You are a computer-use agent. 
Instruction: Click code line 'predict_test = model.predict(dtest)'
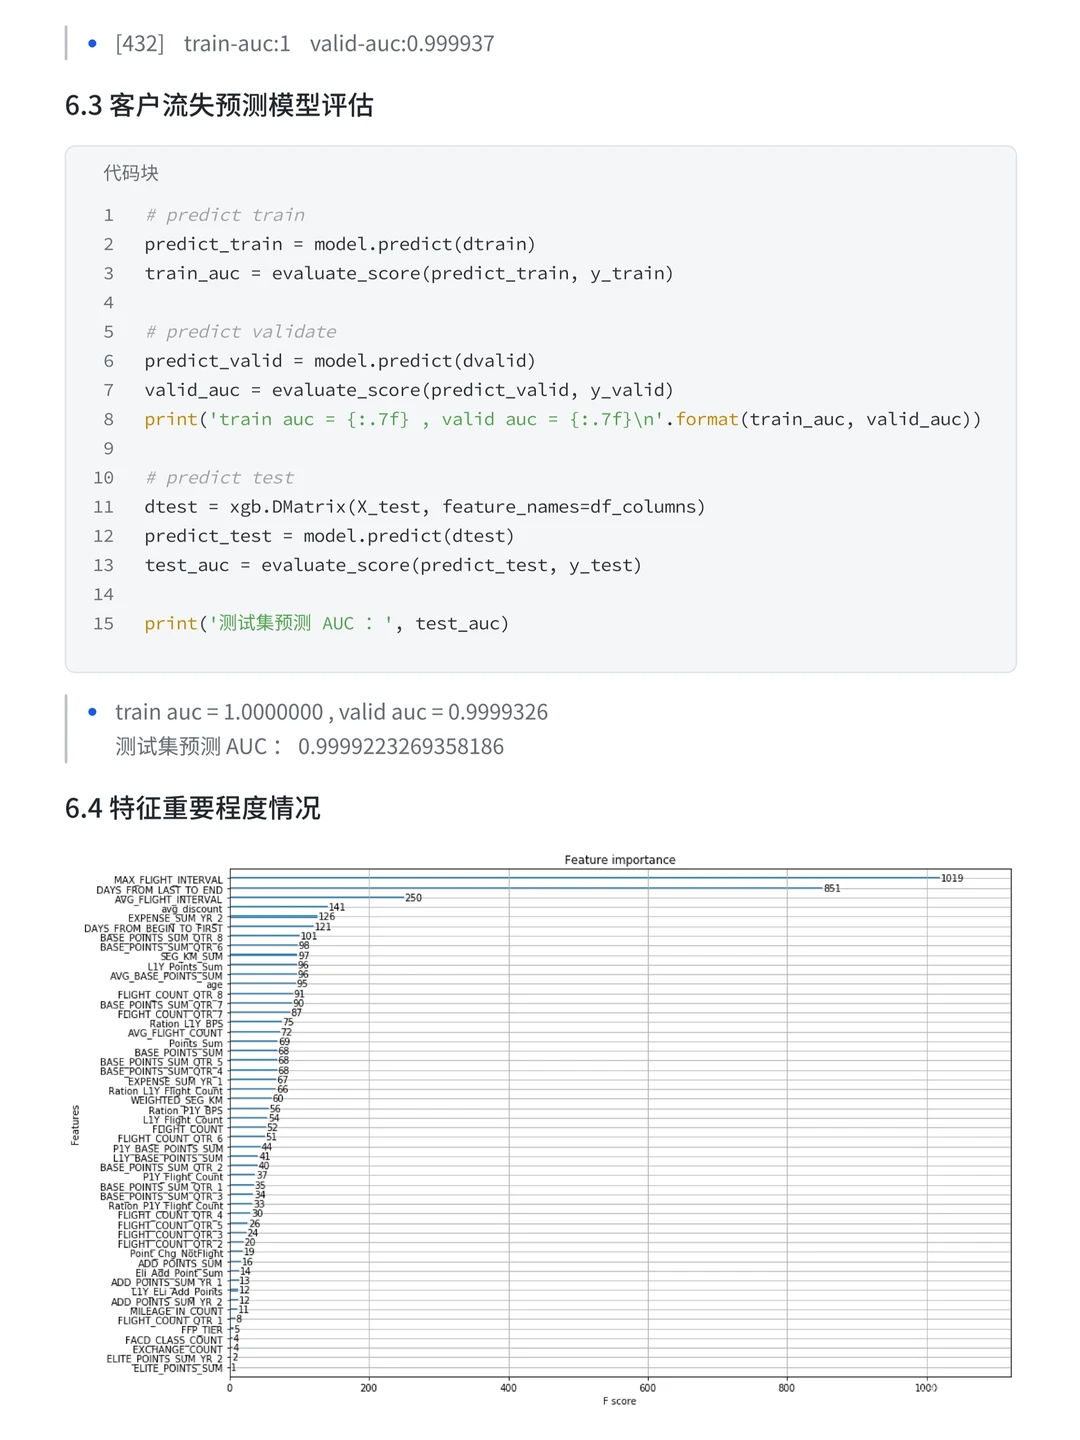[x=330, y=536]
